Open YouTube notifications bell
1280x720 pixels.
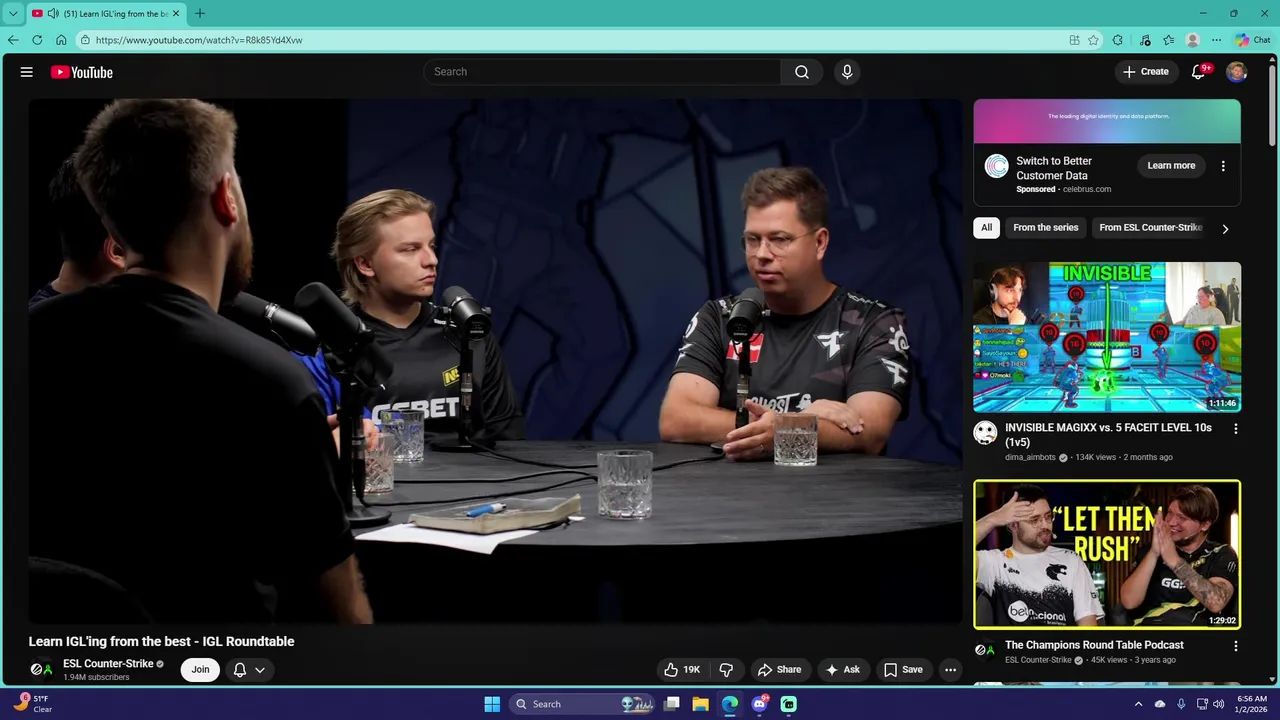1198,72
